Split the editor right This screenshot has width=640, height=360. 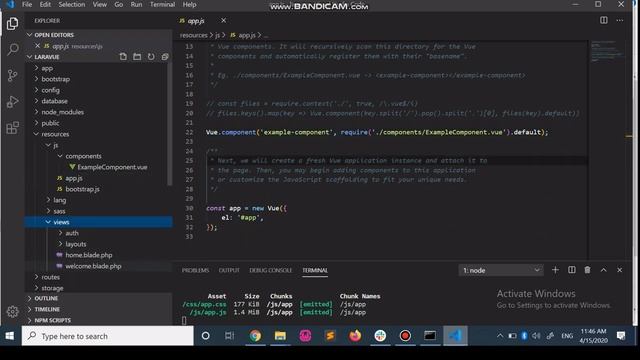[x=604, y=20]
